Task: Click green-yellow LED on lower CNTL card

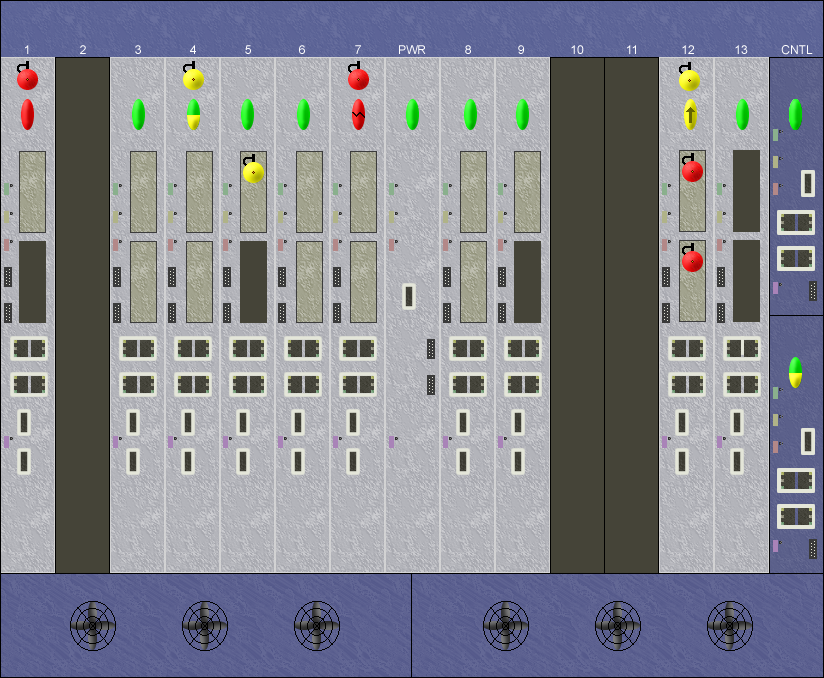Action: click(x=795, y=372)
